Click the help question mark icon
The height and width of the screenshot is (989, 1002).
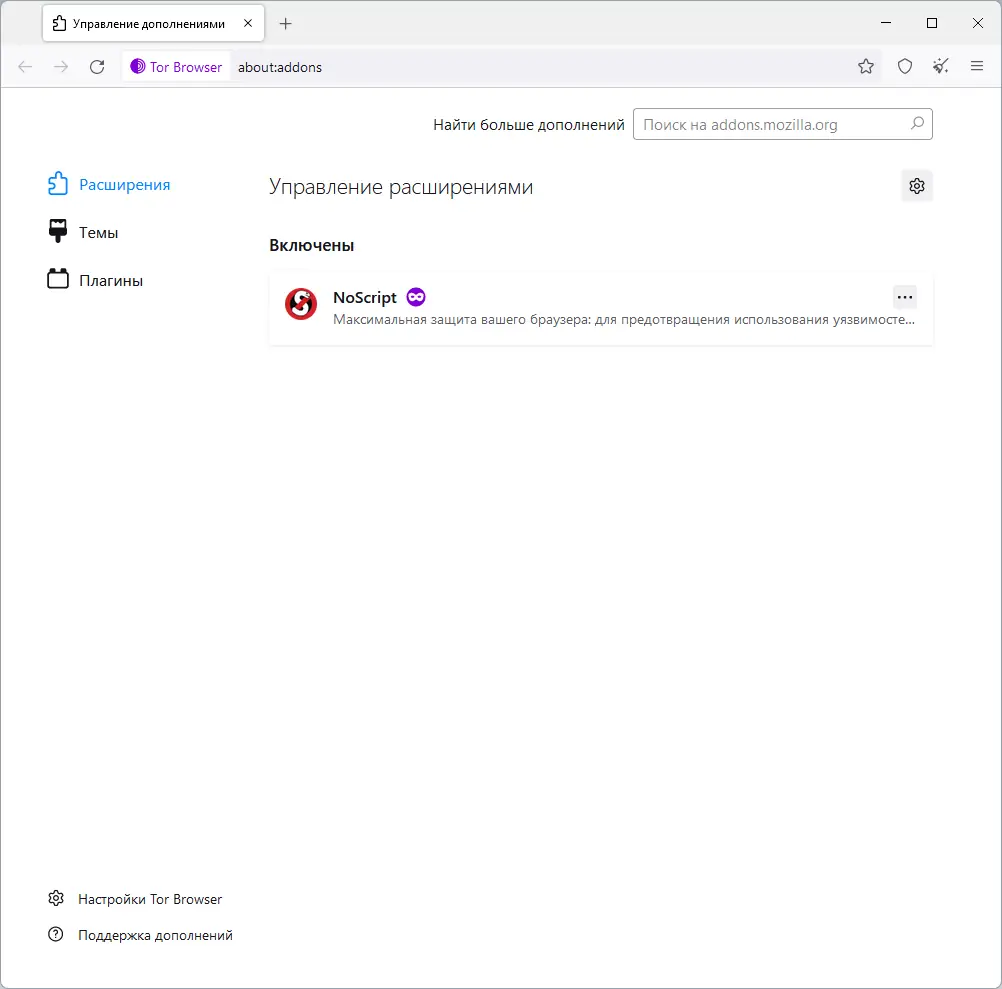[x=56, y=934]
